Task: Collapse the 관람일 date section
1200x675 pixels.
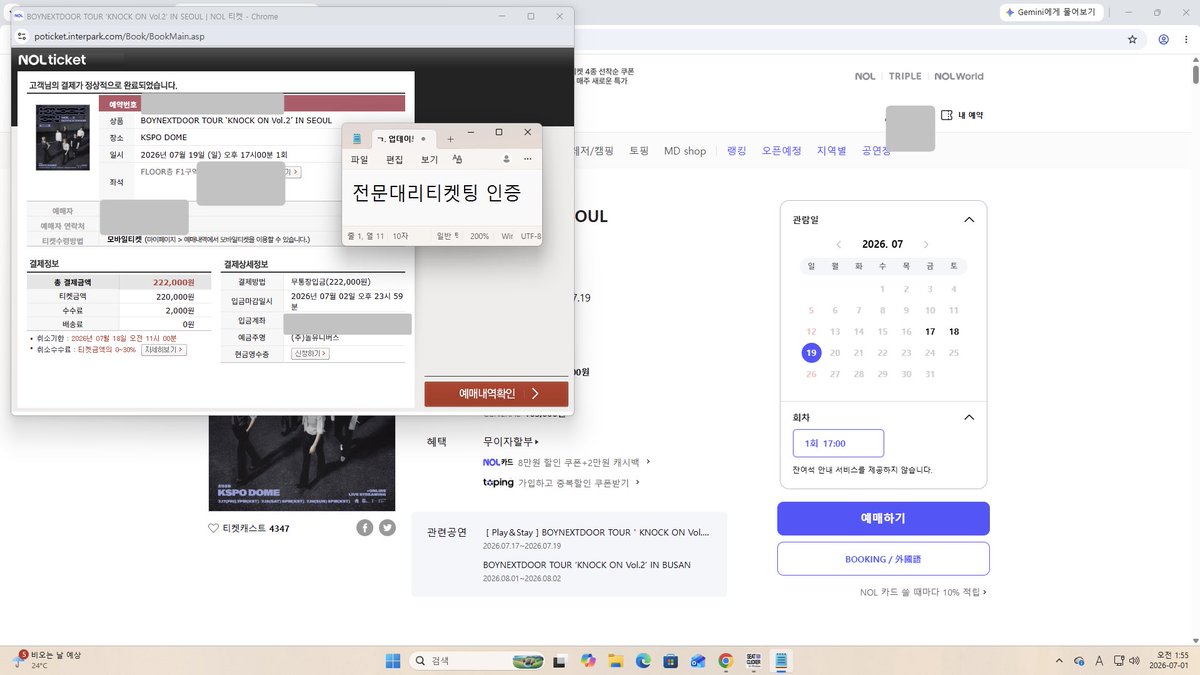Action: [x=968, y=220]
